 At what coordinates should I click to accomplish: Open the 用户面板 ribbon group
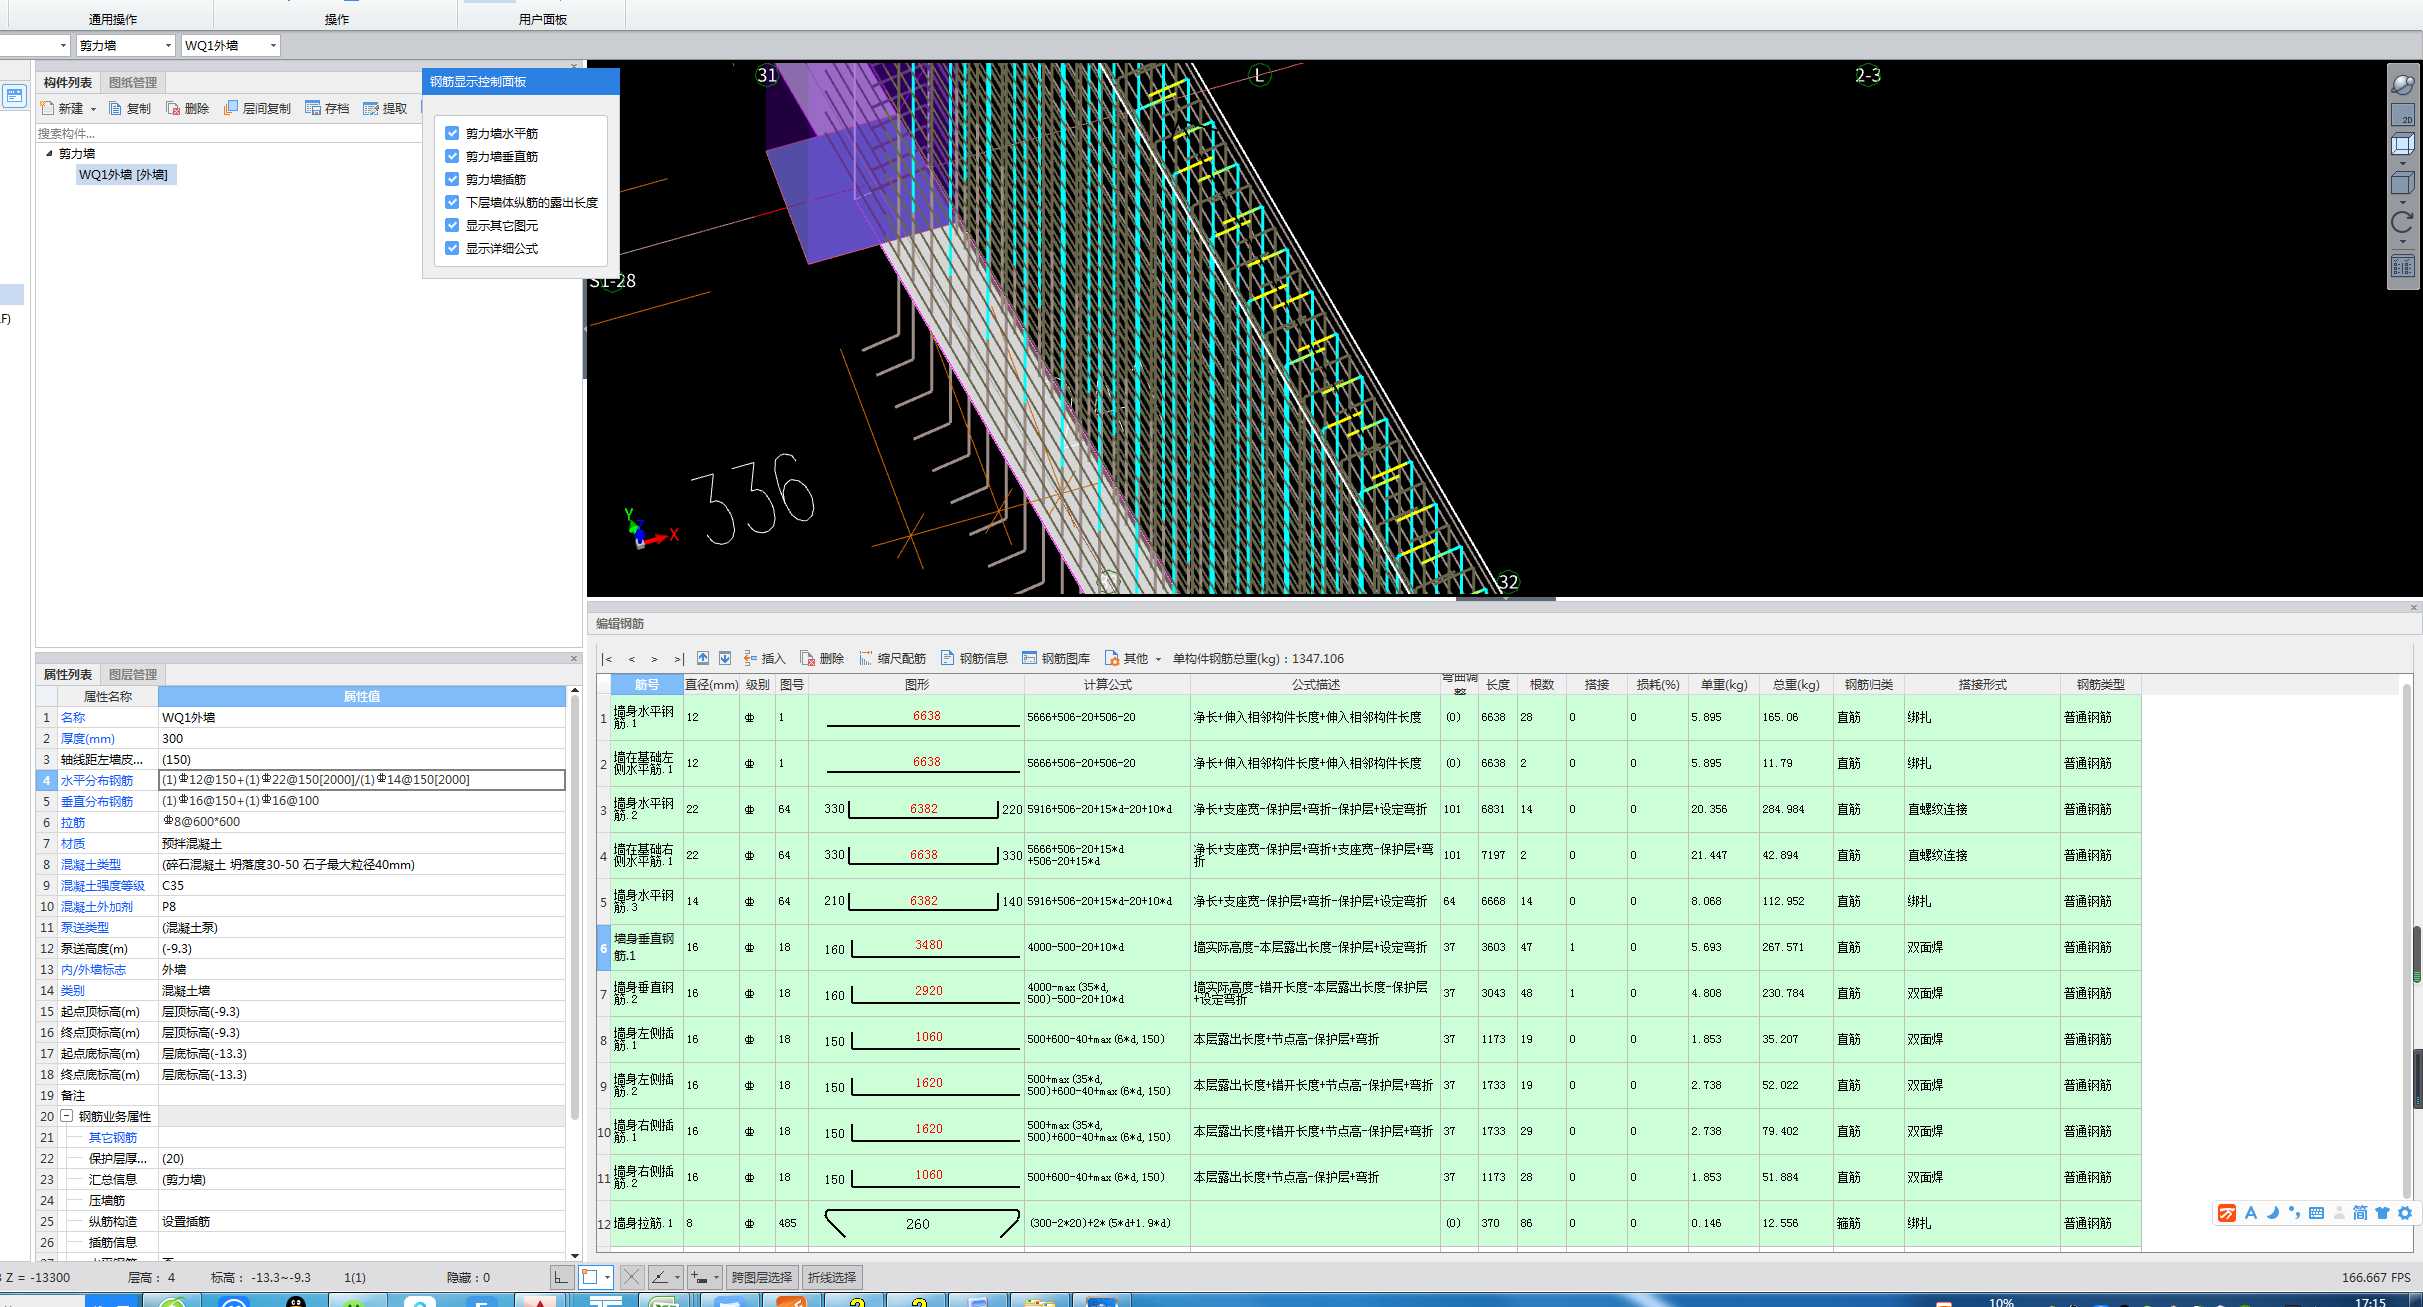543,19
